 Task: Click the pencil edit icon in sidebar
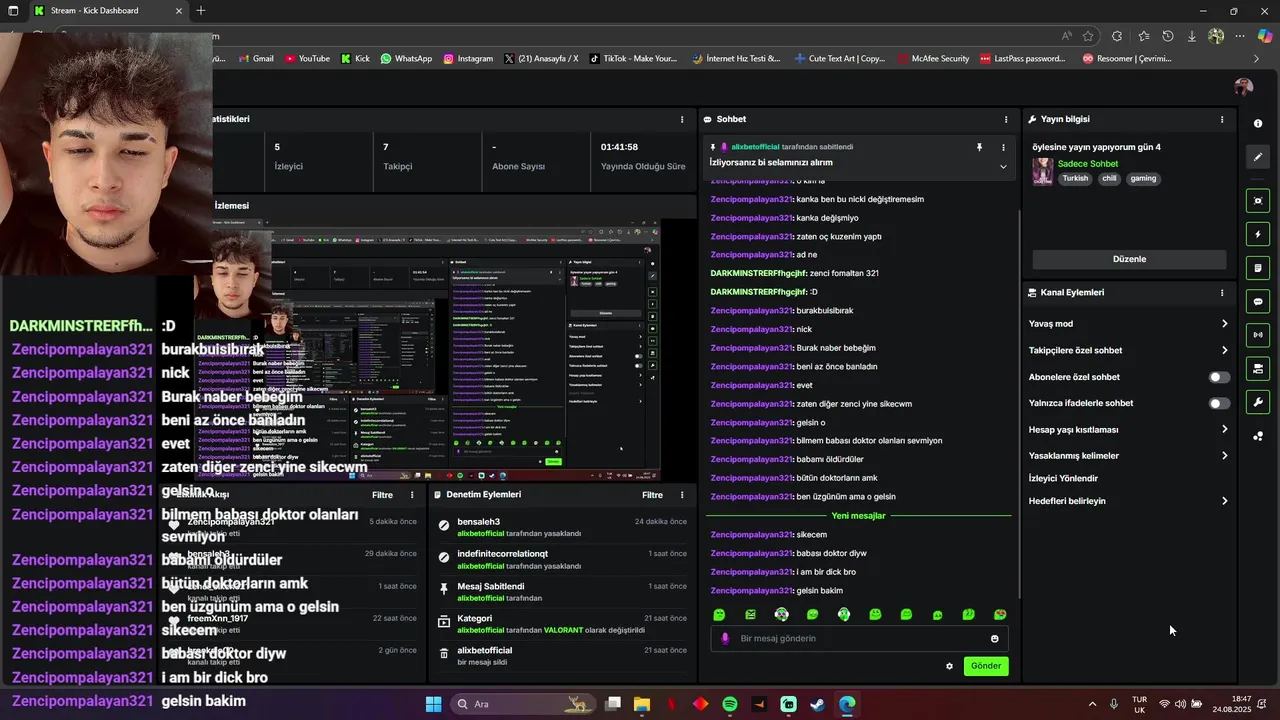[x=1258, y=157]
